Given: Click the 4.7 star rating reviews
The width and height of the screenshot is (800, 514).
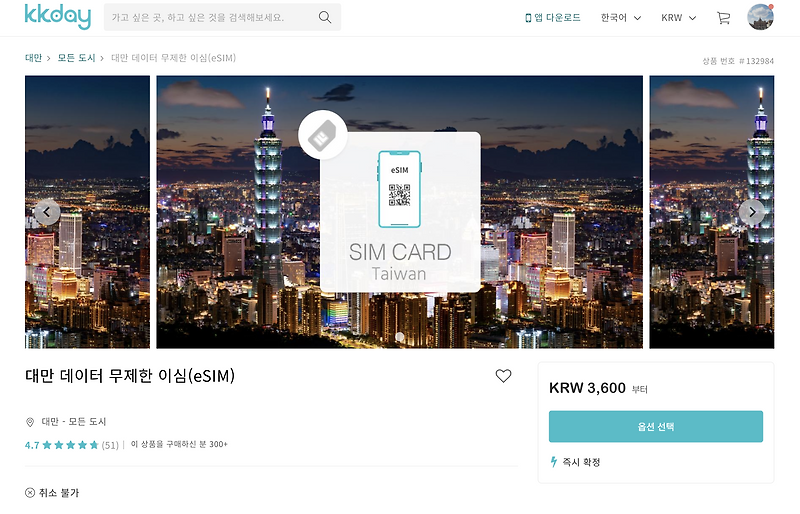Looking at the screenshot, I should (71, 445).
